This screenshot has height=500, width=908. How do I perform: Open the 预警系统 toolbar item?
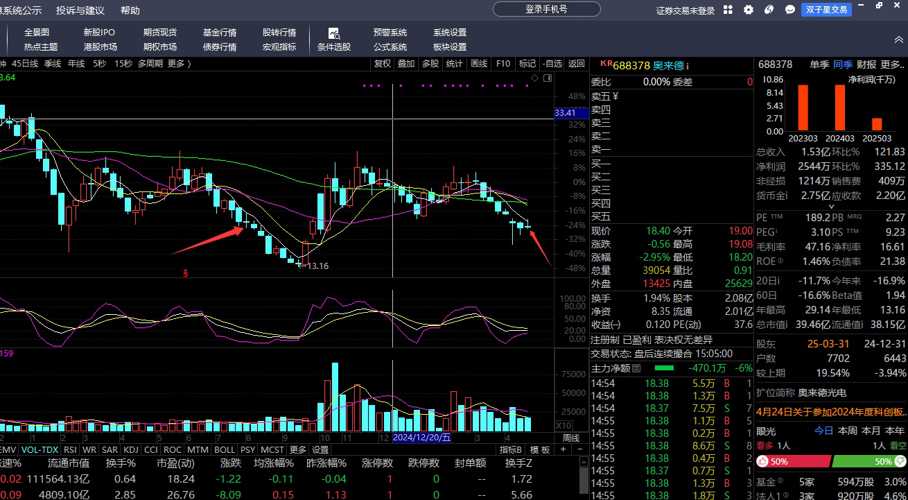tap(390, 32)
